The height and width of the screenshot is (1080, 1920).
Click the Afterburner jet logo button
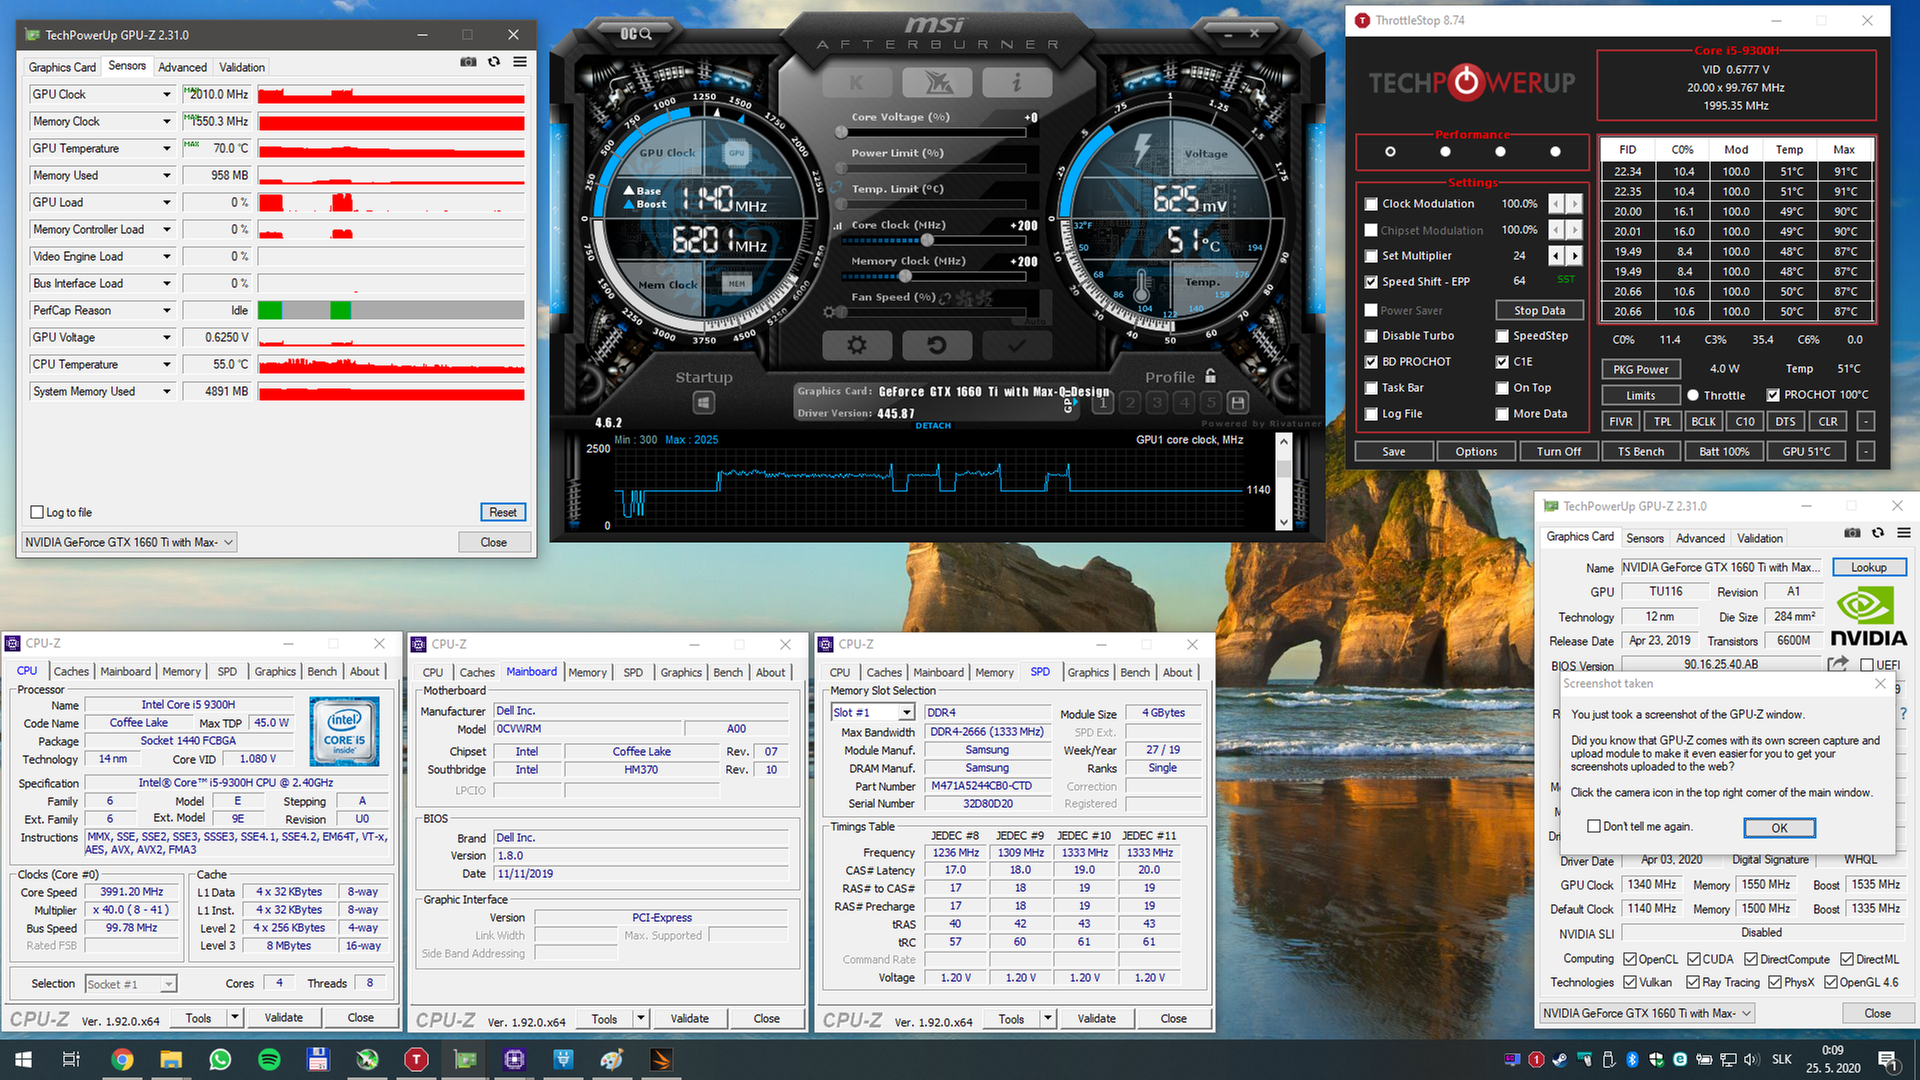tap(937, 83)
